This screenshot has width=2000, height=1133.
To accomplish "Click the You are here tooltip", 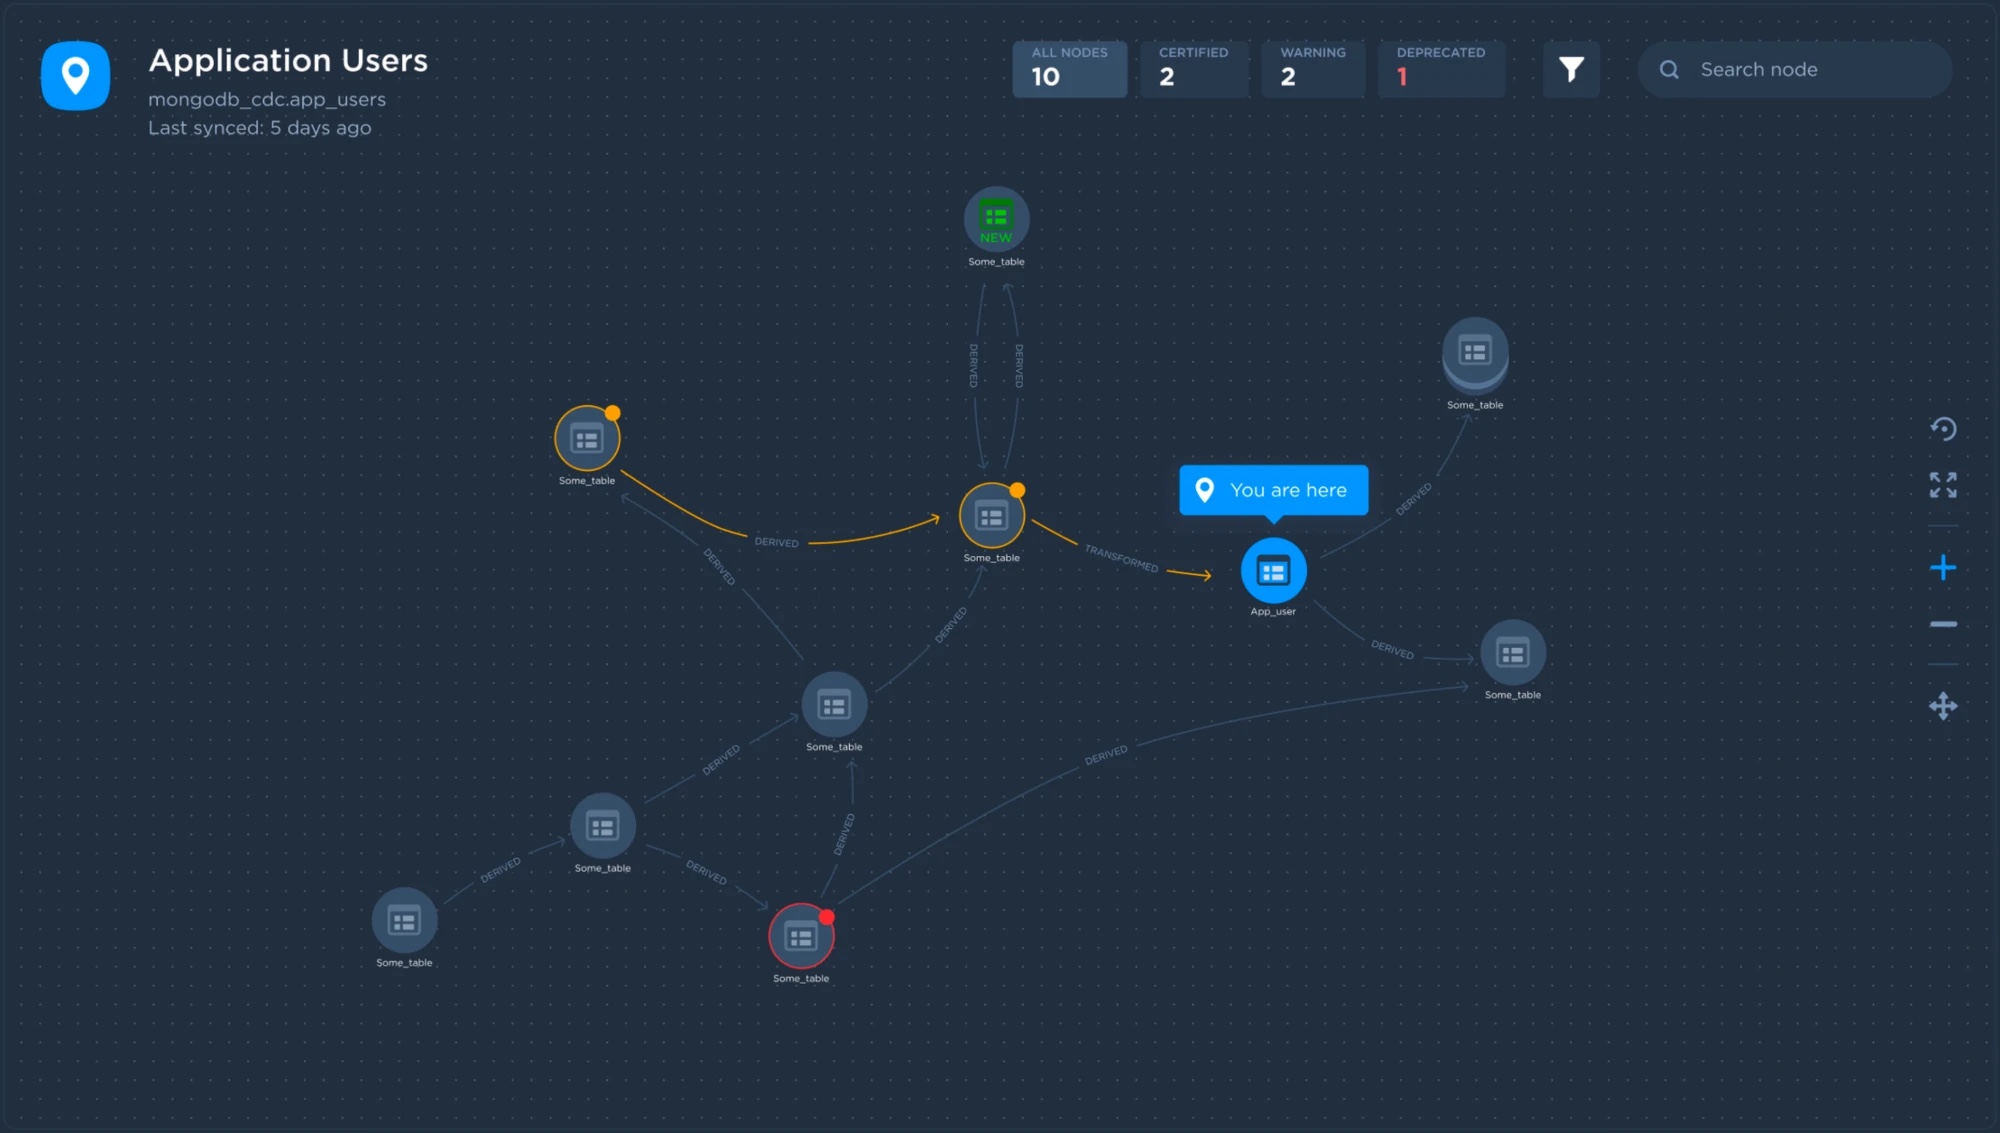I will coord(1273,490).
